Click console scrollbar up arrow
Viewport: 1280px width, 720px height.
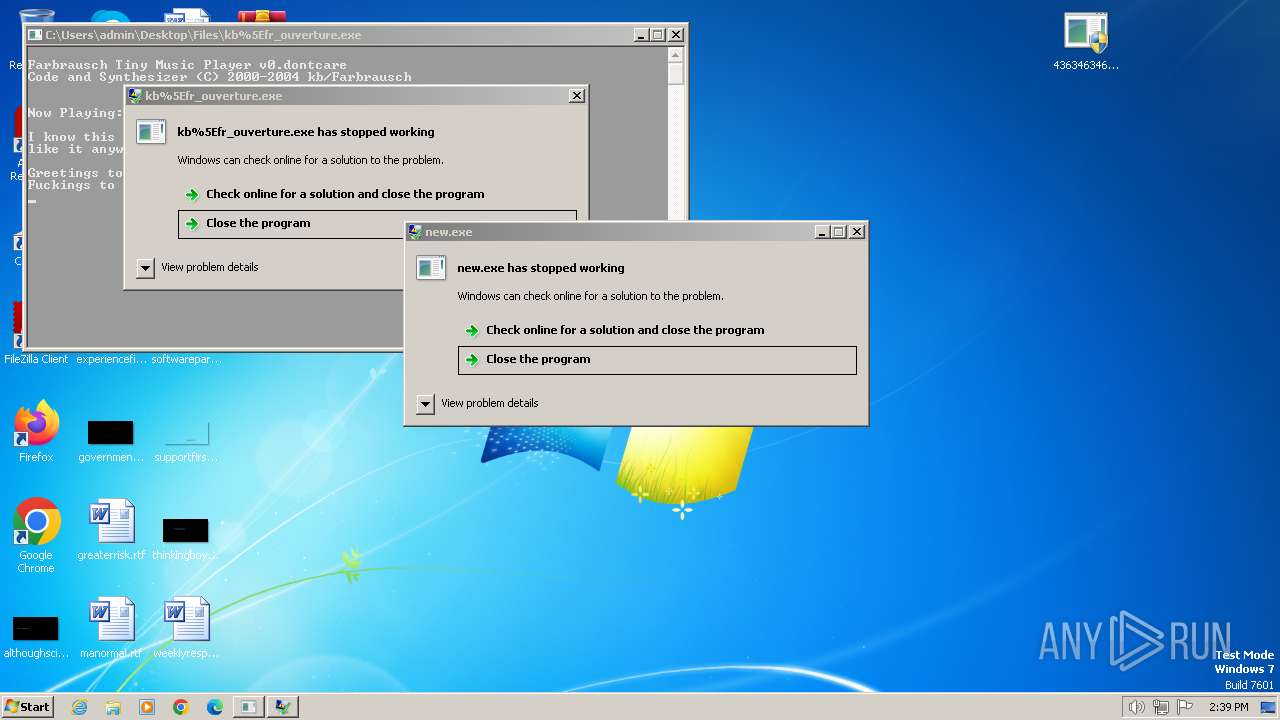click(675, 55)
